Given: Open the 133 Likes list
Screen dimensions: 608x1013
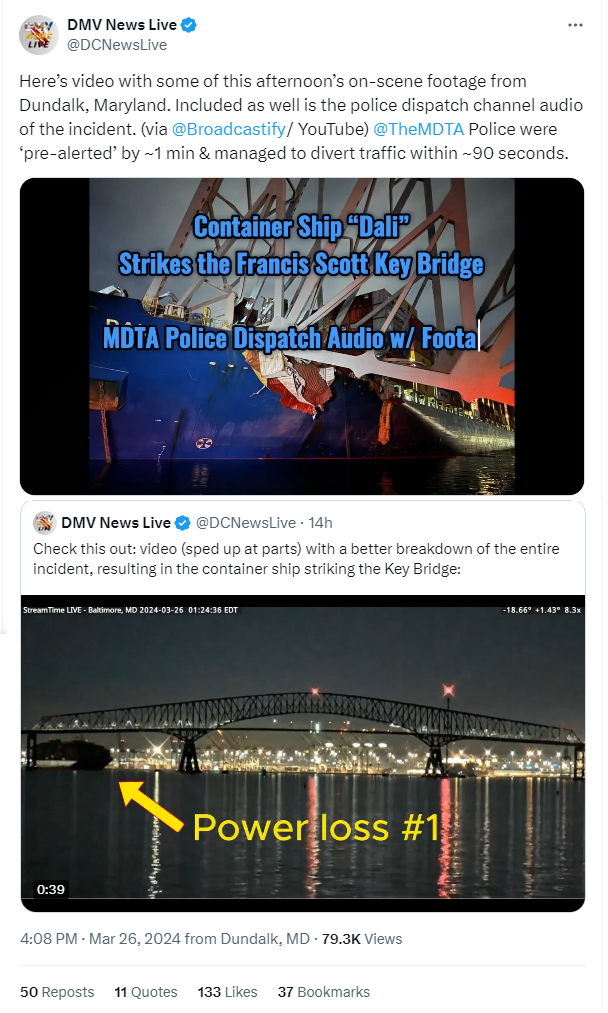Looking at the screenshot, I should (227, 992).
